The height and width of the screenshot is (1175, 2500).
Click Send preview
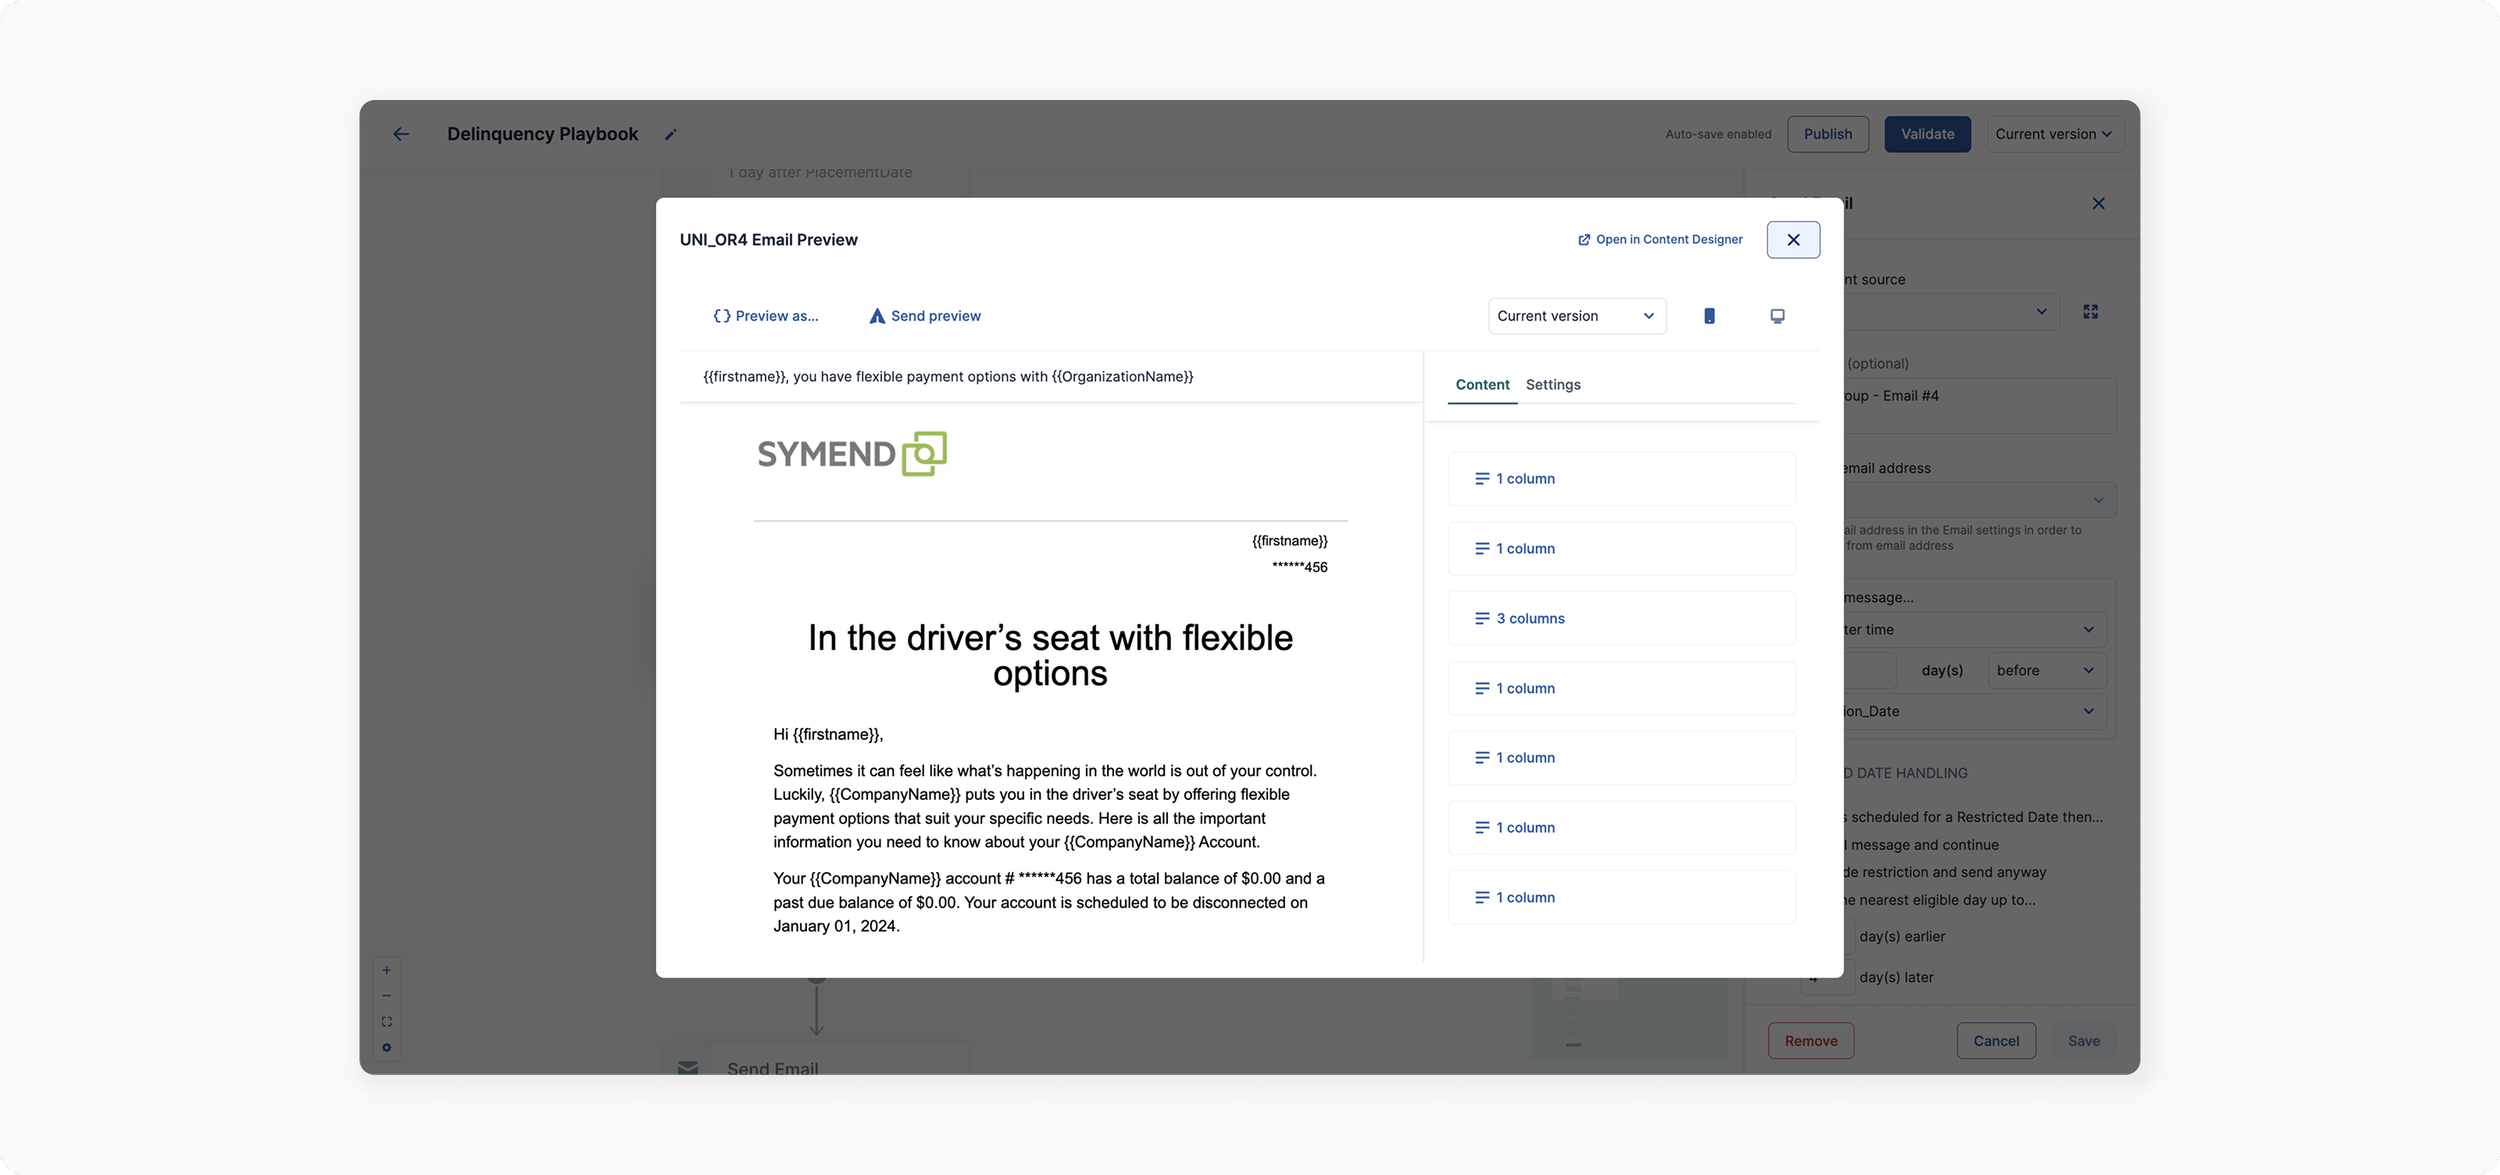925,316
